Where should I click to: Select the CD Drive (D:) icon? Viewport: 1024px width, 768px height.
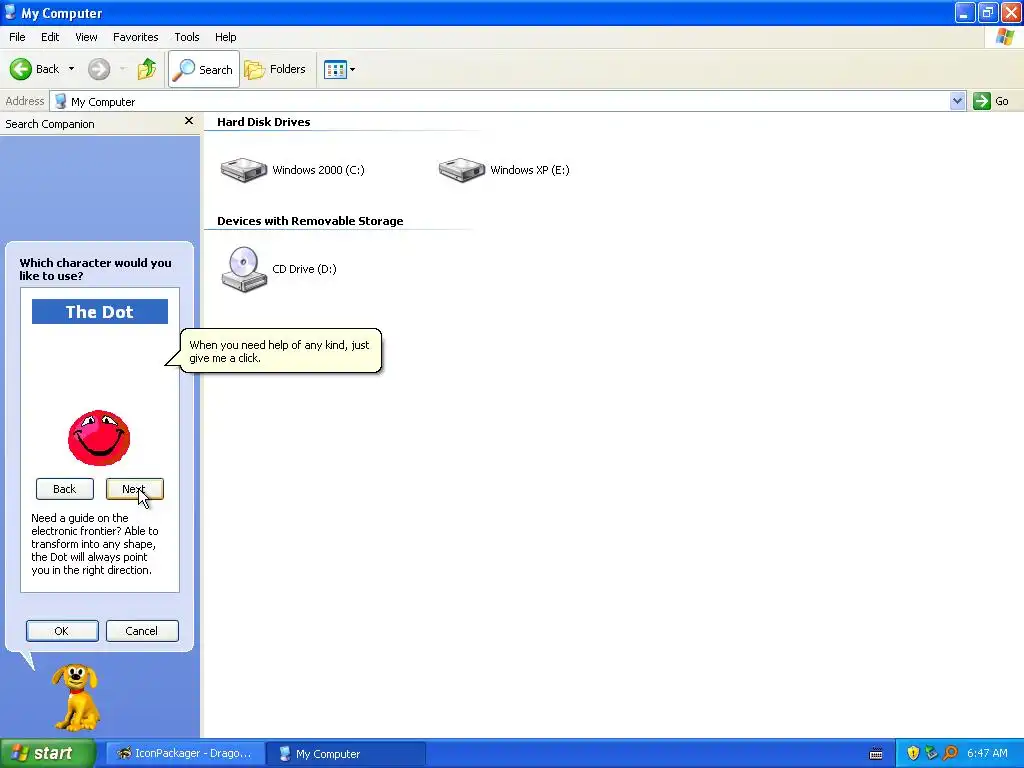(279, 269)
